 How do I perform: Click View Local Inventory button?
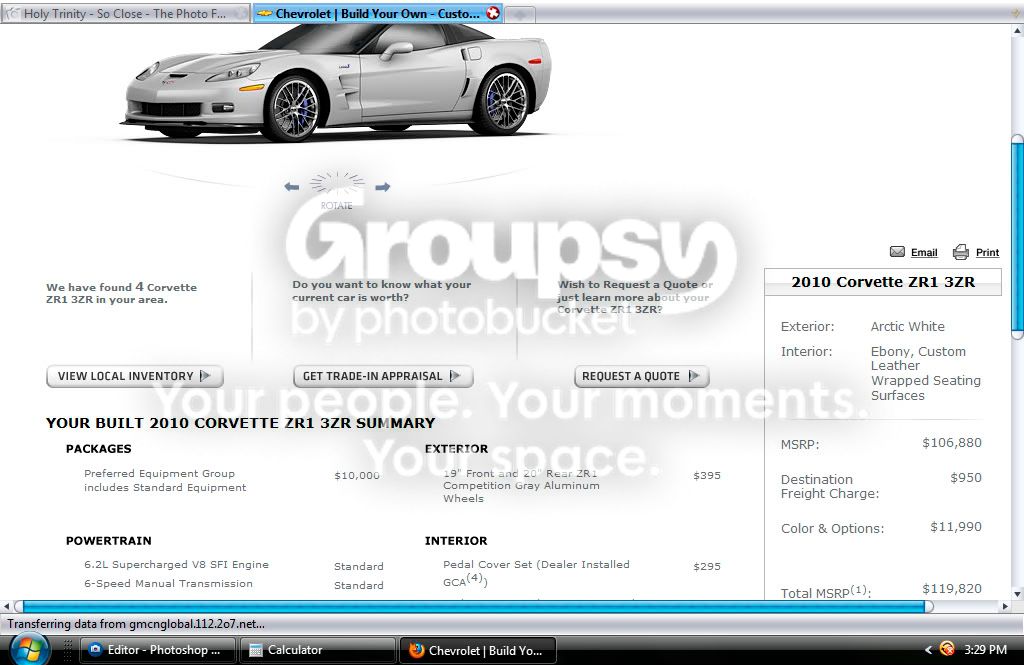tap(135, 376)
